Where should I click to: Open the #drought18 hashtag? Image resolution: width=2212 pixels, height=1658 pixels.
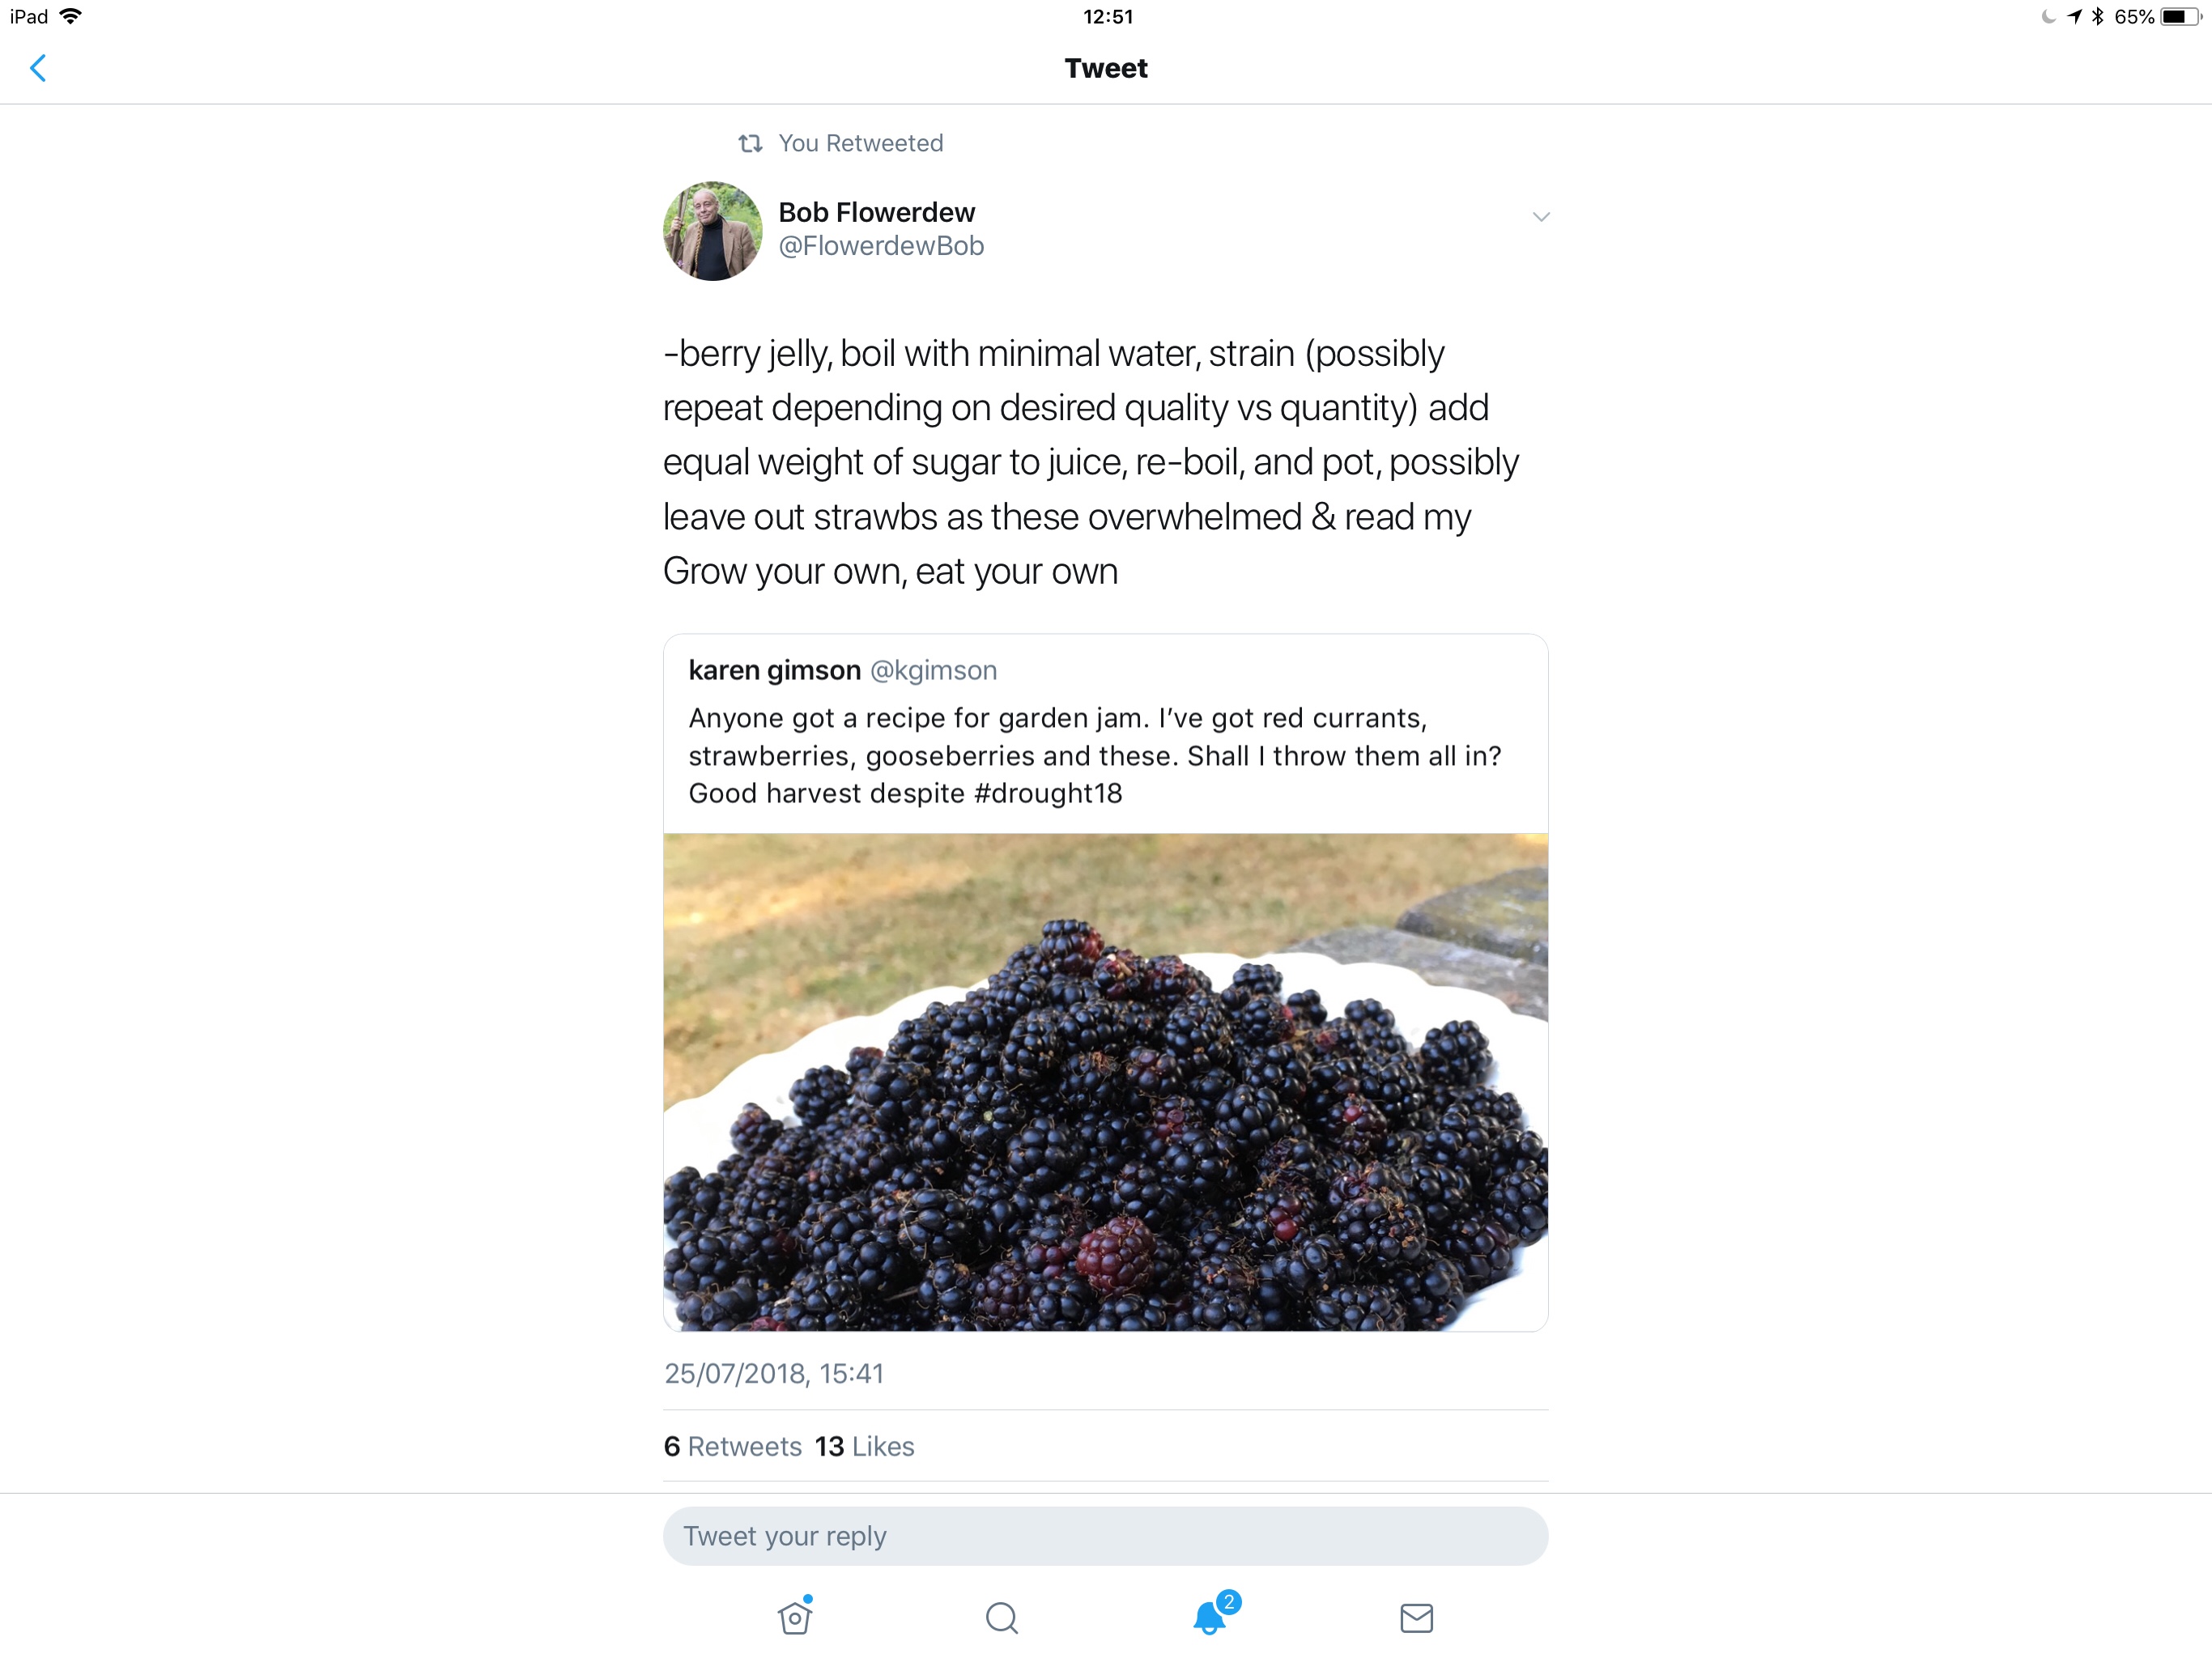(x=1048, y=793)
